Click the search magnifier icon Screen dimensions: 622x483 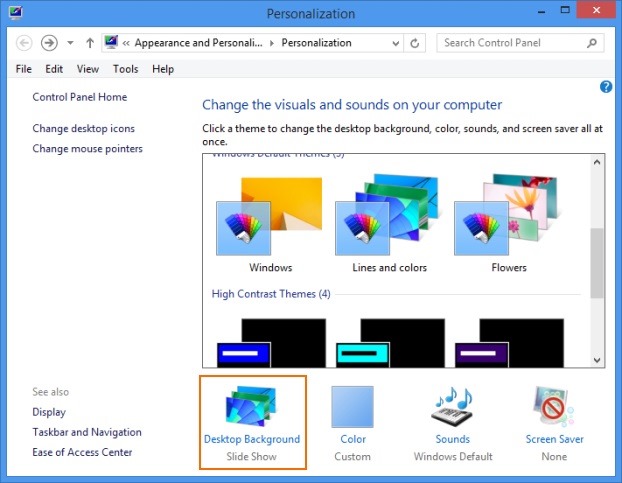(x=591, y=43)
